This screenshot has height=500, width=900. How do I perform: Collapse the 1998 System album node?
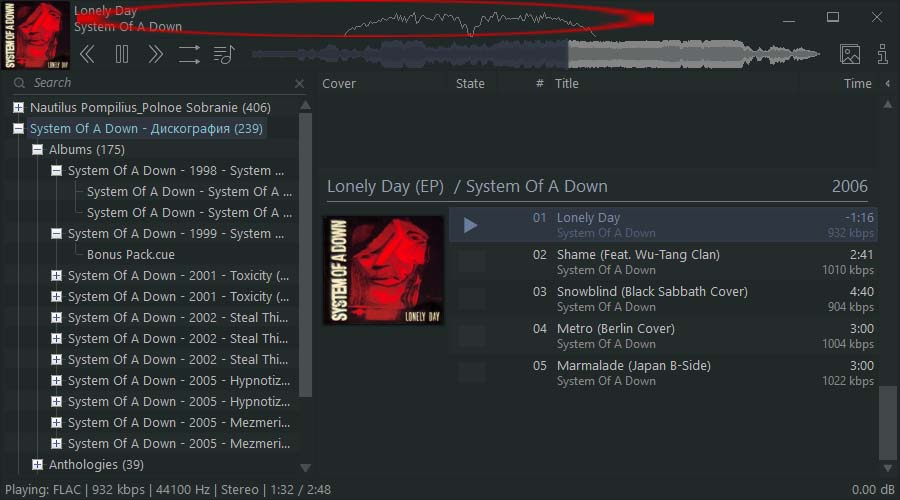coord(56,170)
